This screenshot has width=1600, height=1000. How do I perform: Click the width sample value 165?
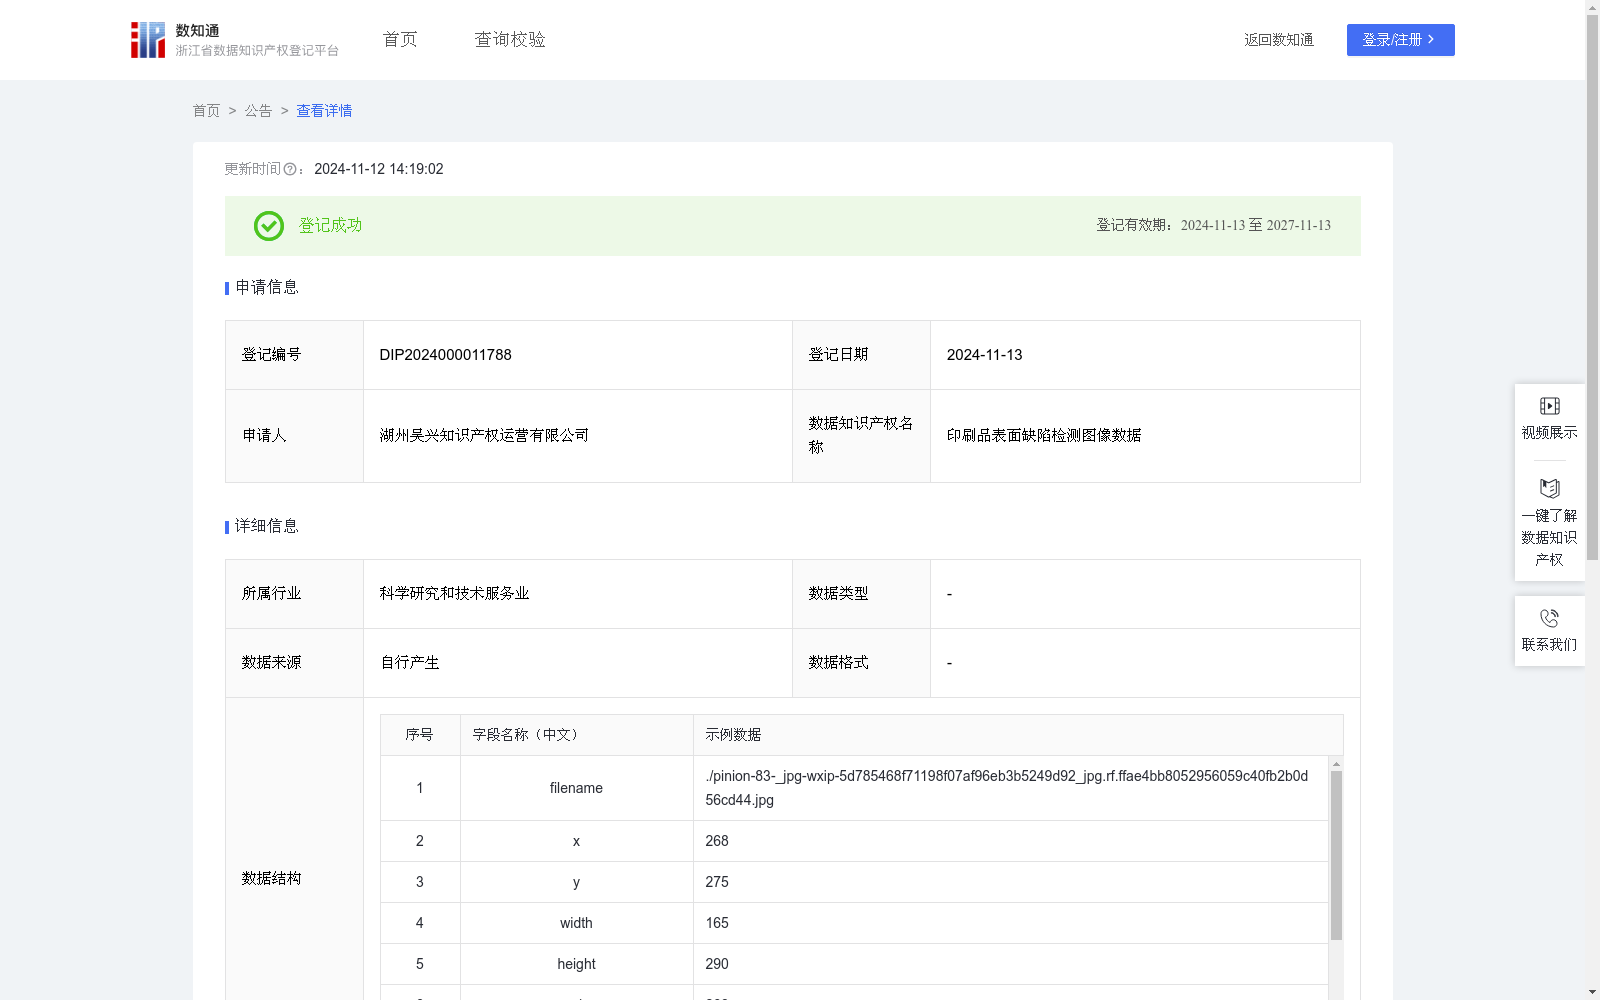coord(717,923)
